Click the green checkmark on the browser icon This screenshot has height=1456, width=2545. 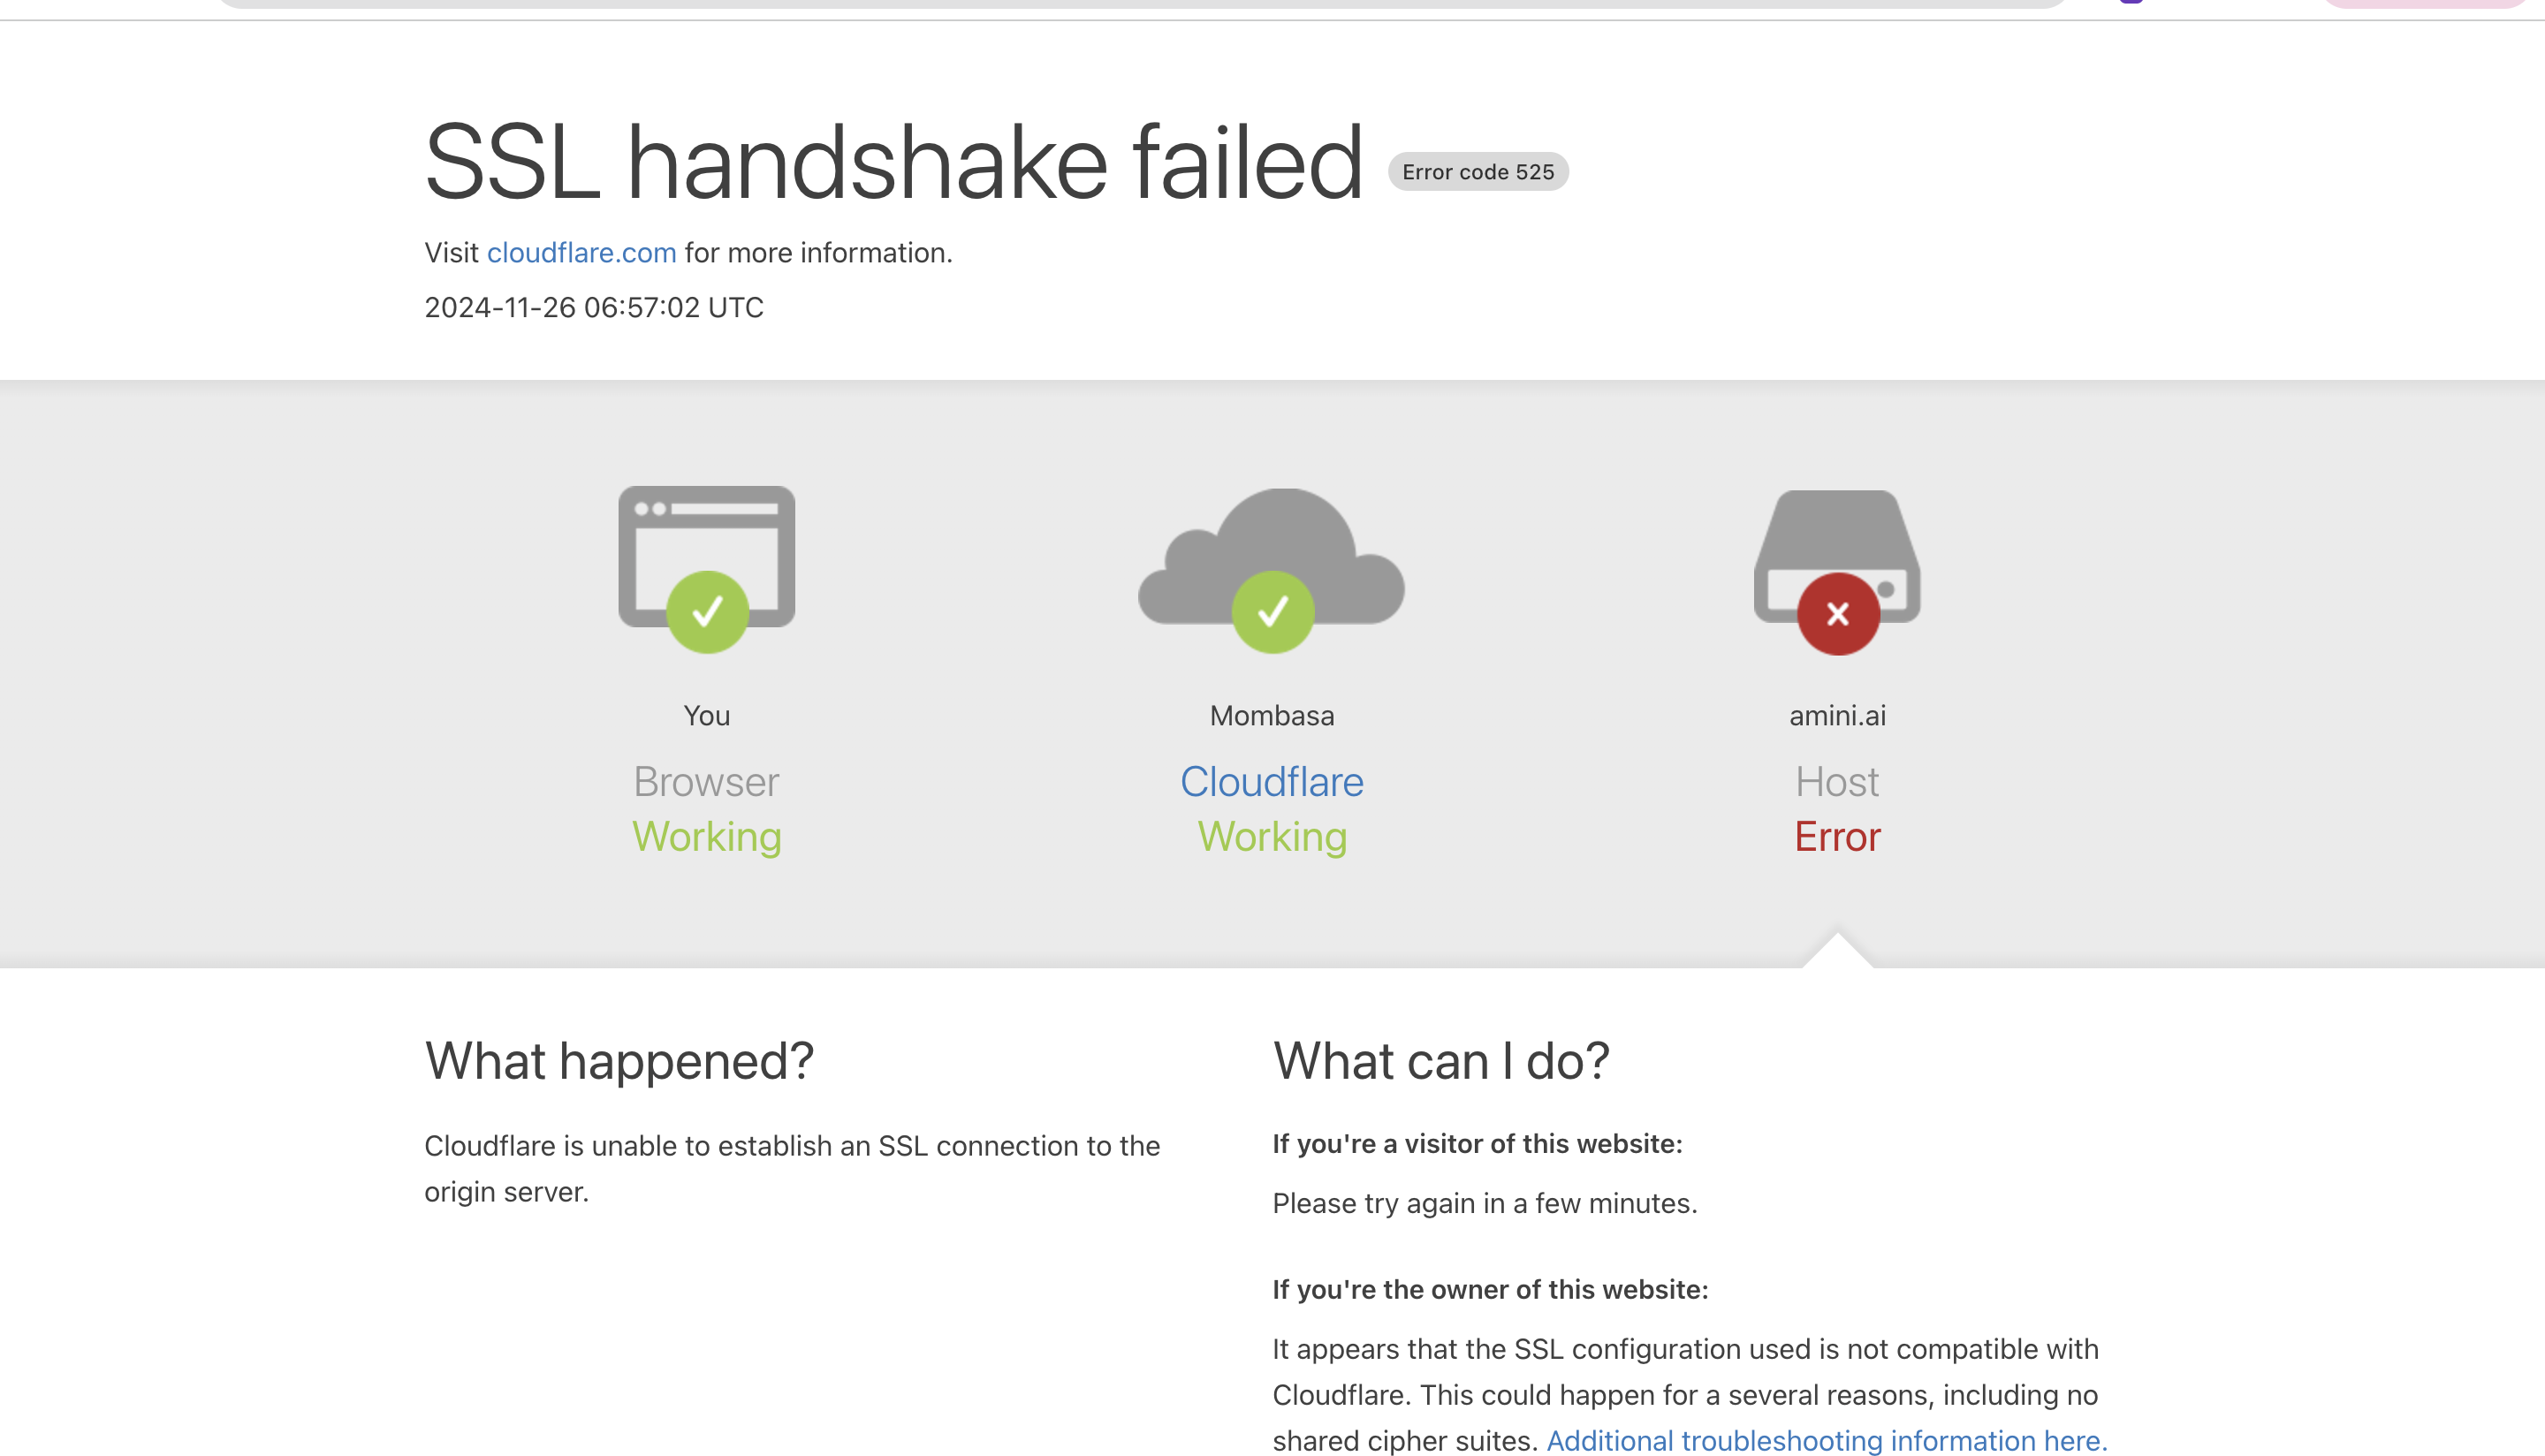[x=707, y=612]
